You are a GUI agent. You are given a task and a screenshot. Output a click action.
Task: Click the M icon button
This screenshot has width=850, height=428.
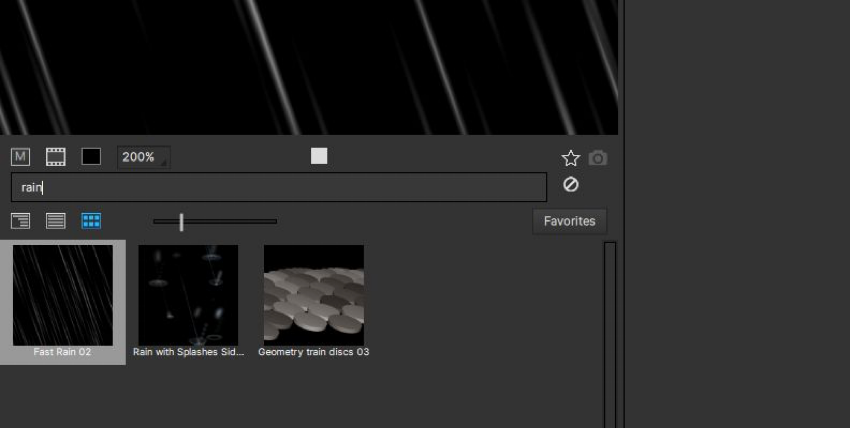coord(20,157)
